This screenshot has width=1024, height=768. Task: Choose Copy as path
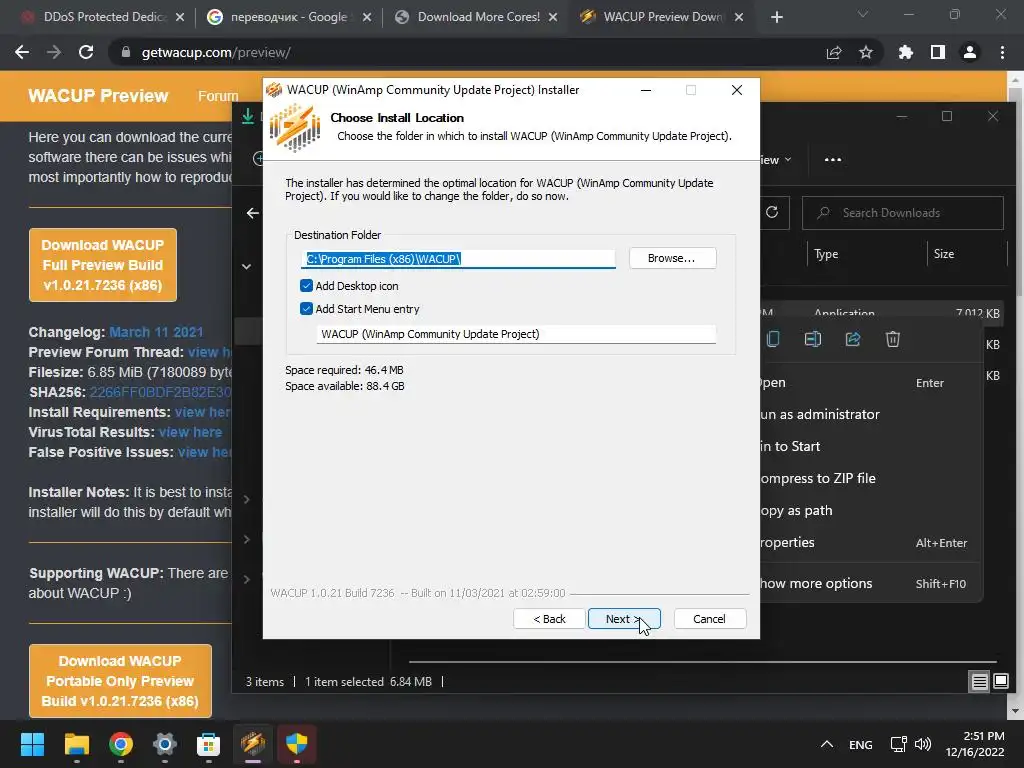pyautogui.click(x=869, y=510)
